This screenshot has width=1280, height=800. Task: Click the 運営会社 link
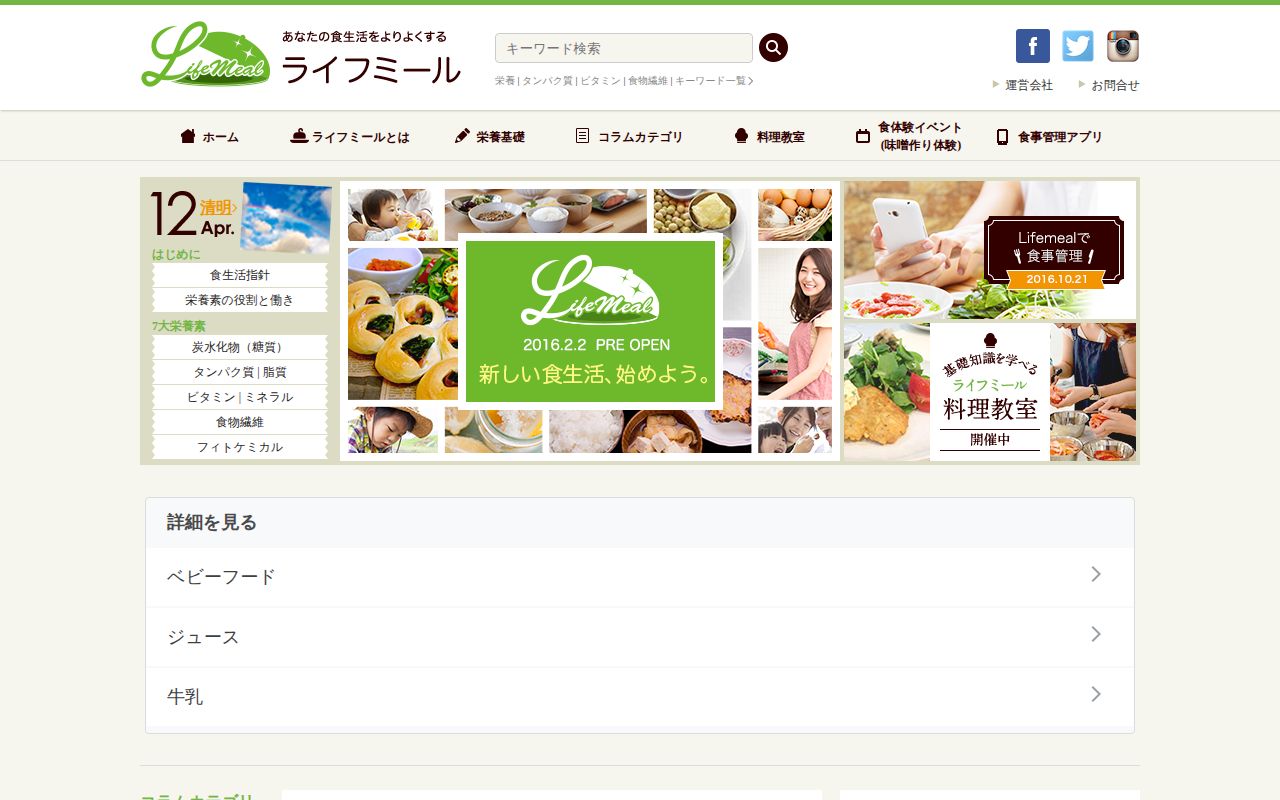click(1023, 85)
